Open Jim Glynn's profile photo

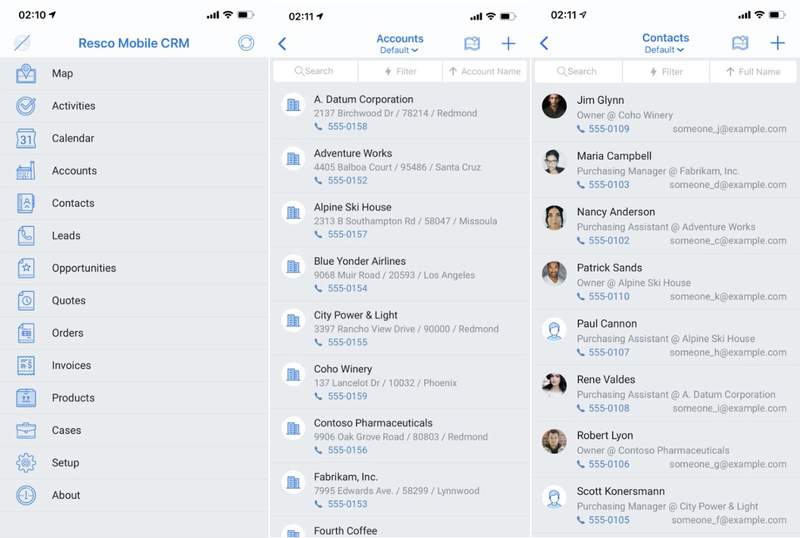[554, 106]
